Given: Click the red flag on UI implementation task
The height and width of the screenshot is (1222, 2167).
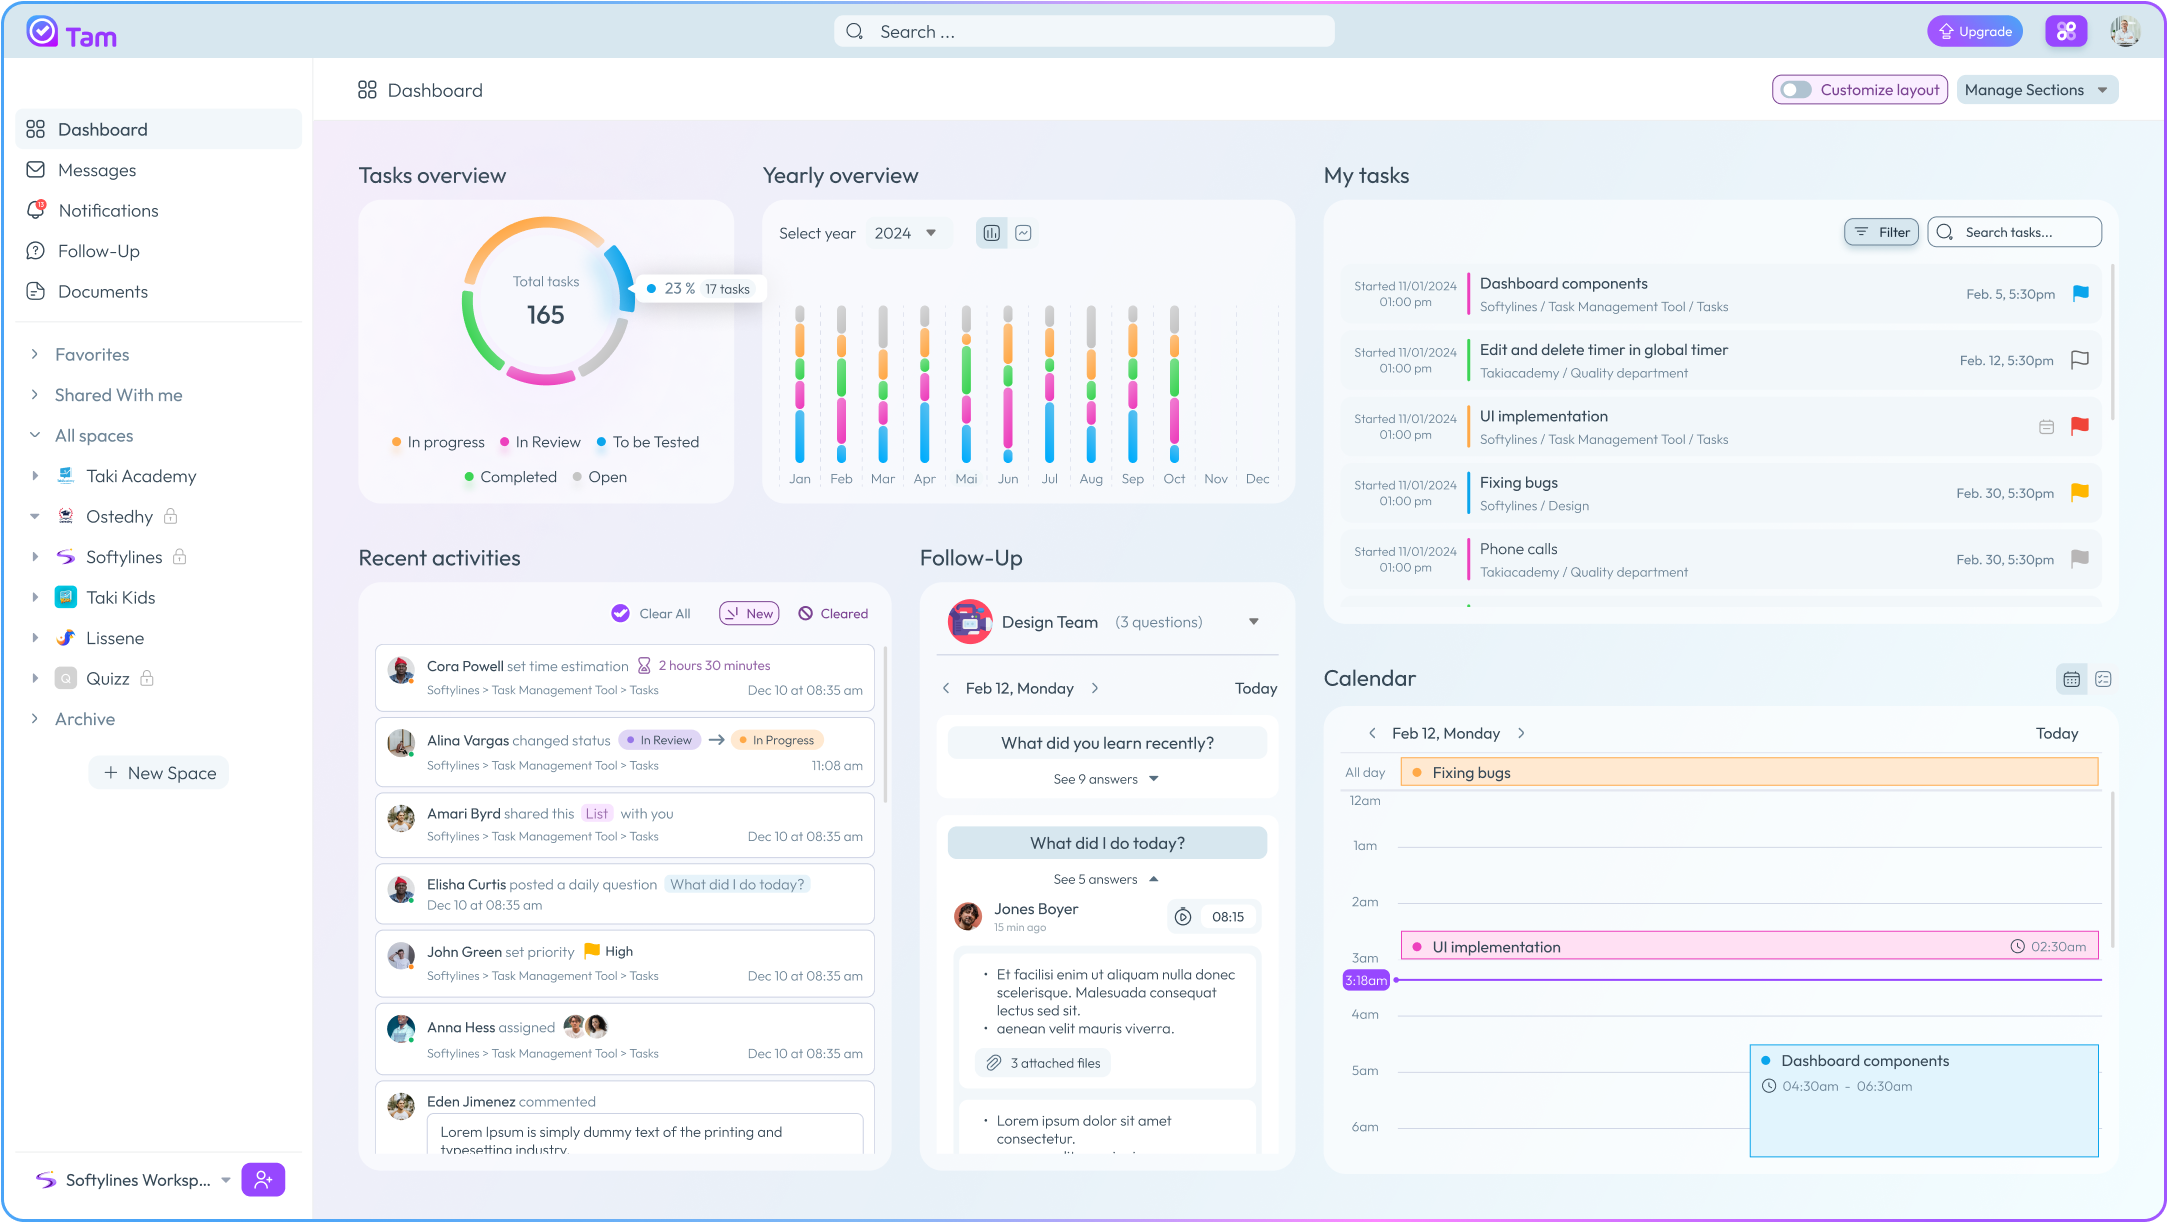Looking at the screenshot, I should [2080, 426].
